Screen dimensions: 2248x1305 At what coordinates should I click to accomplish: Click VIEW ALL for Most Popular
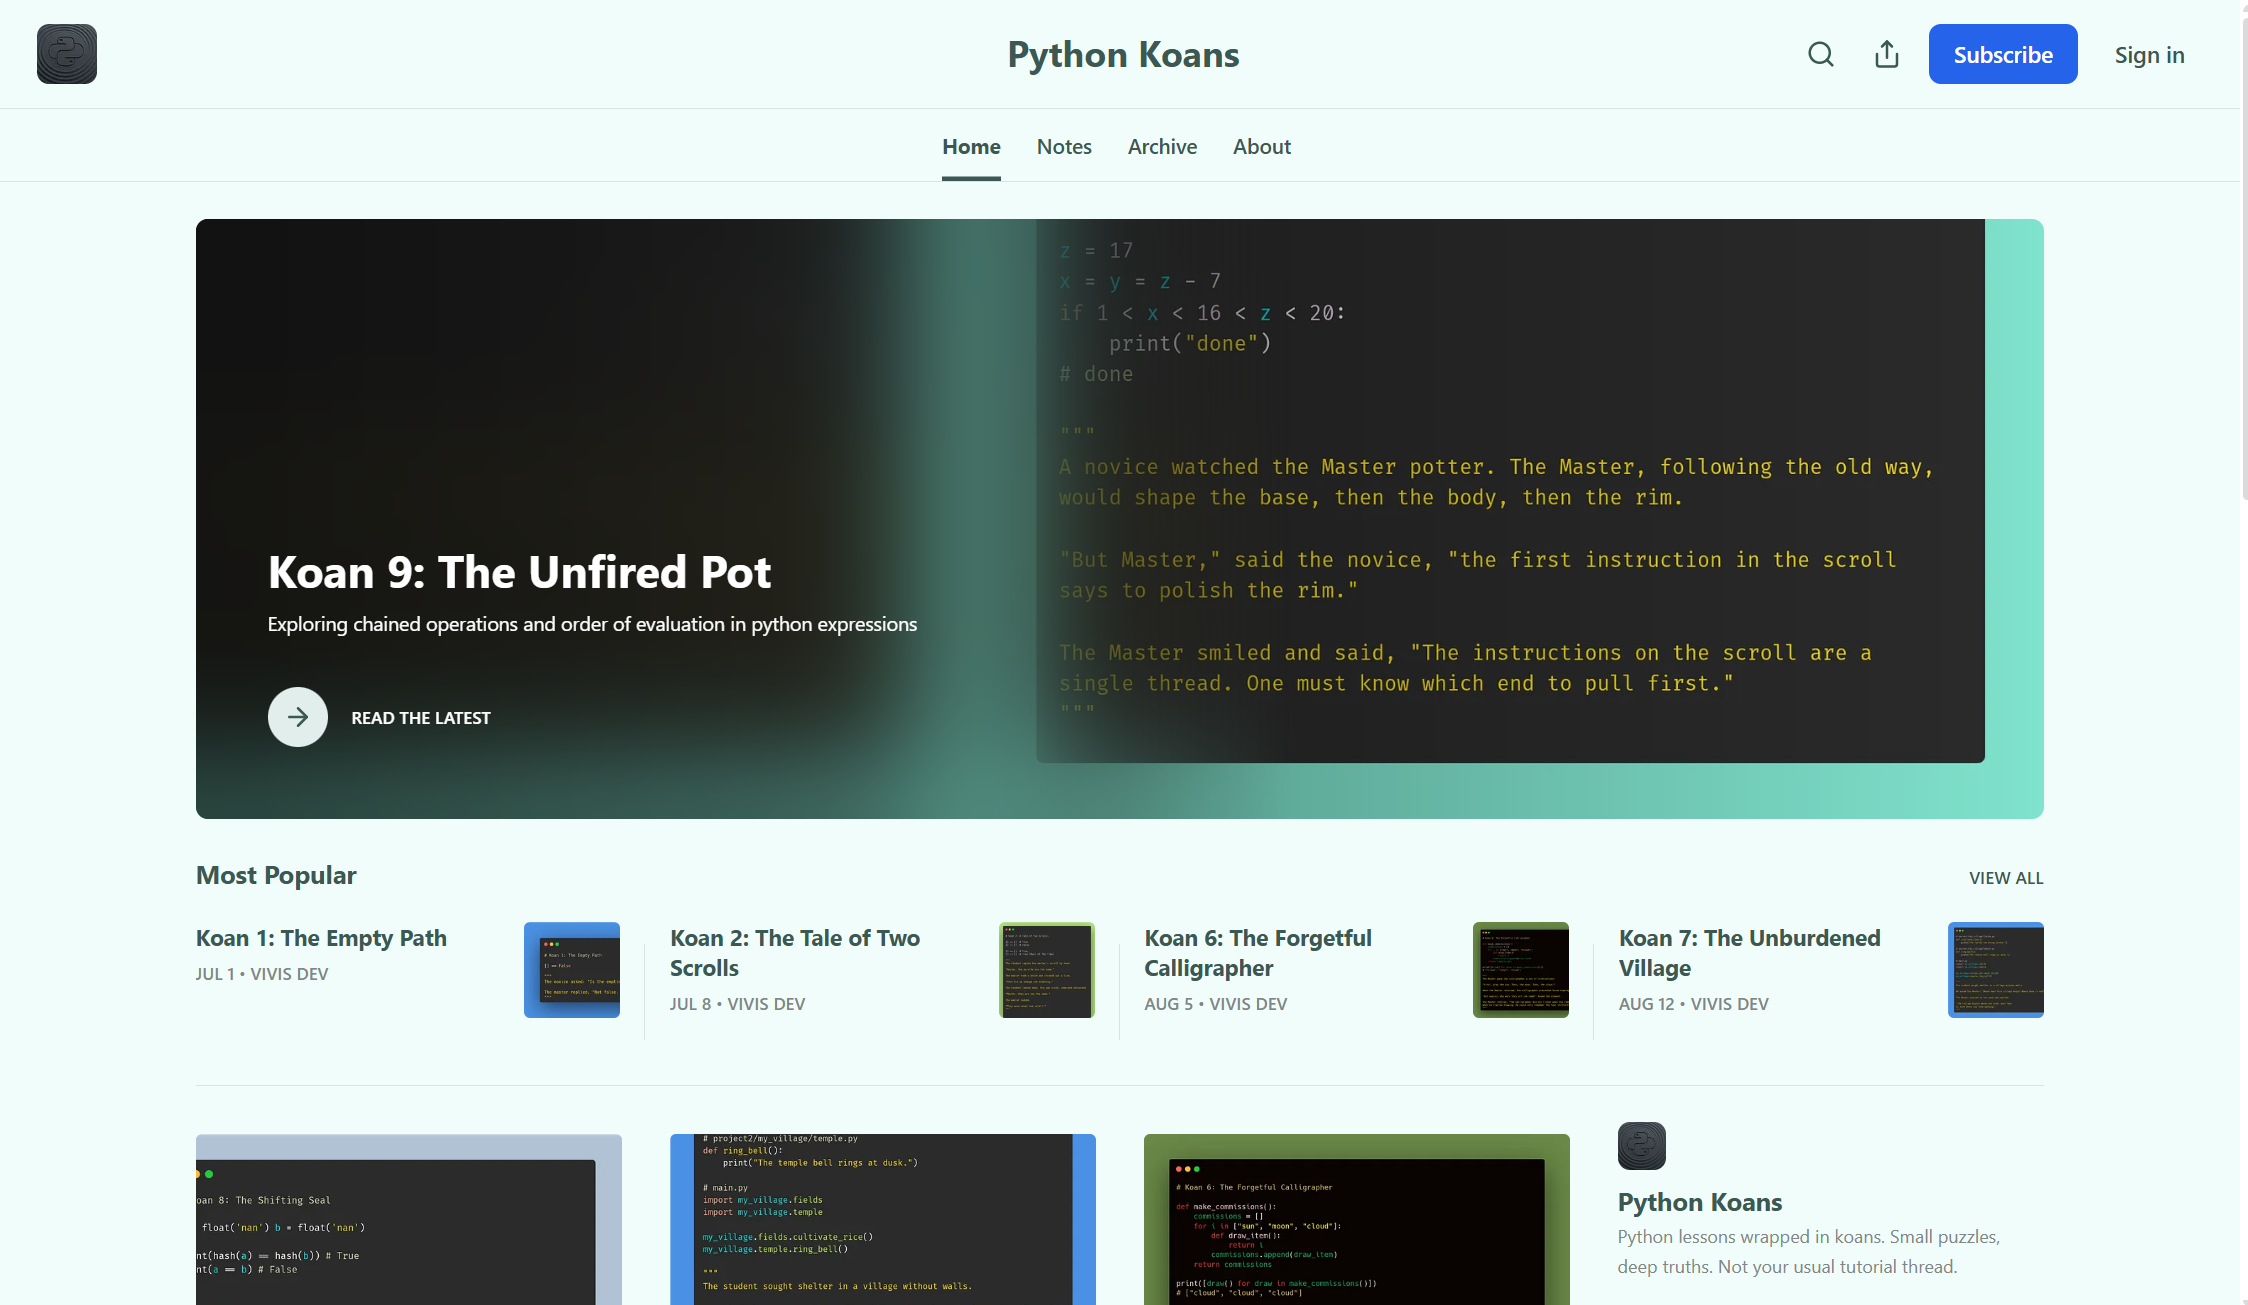2006,878
